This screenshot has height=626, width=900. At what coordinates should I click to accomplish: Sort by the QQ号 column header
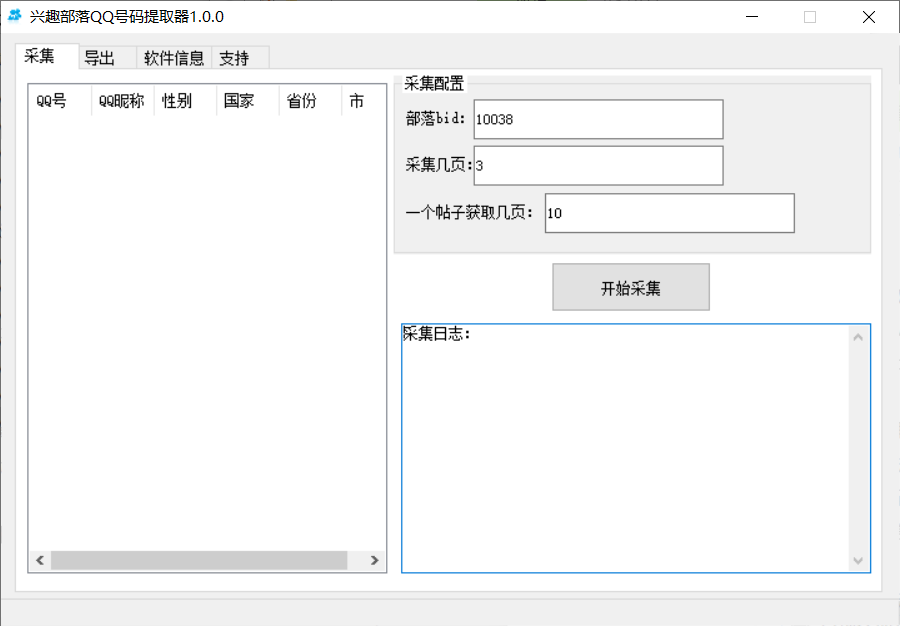pos(60,101)
